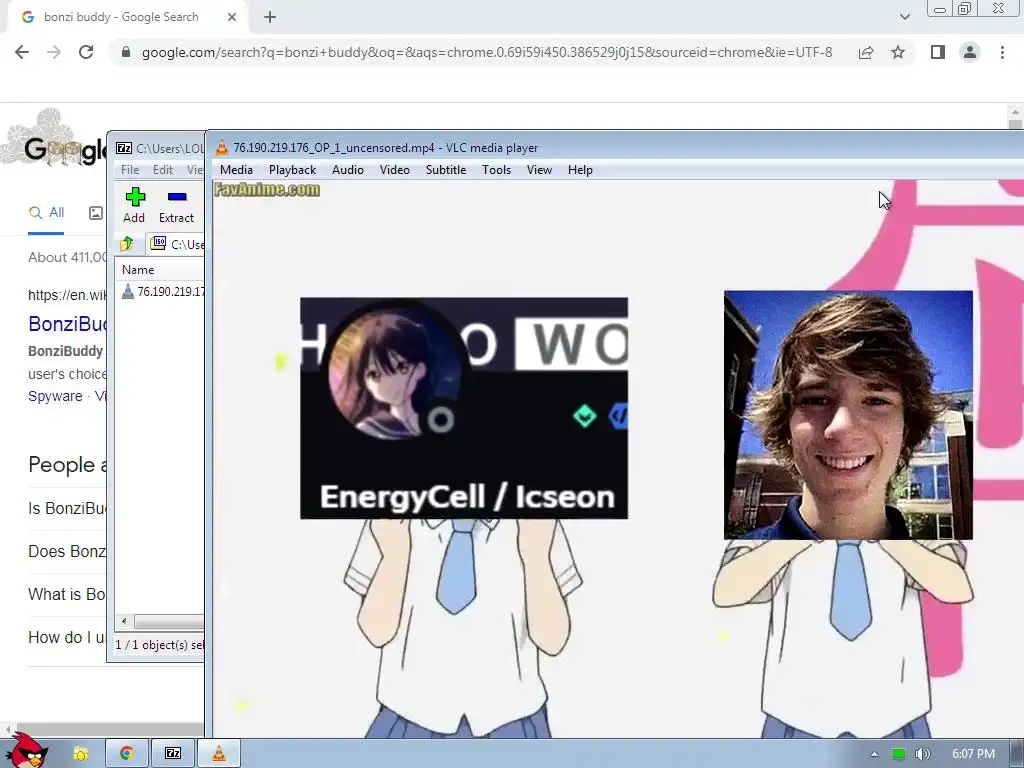Viewport: 1024px width, 768px height.
Task: Open Chrome profile avatar
Action: pyautogui.click(x=970, y=52)
